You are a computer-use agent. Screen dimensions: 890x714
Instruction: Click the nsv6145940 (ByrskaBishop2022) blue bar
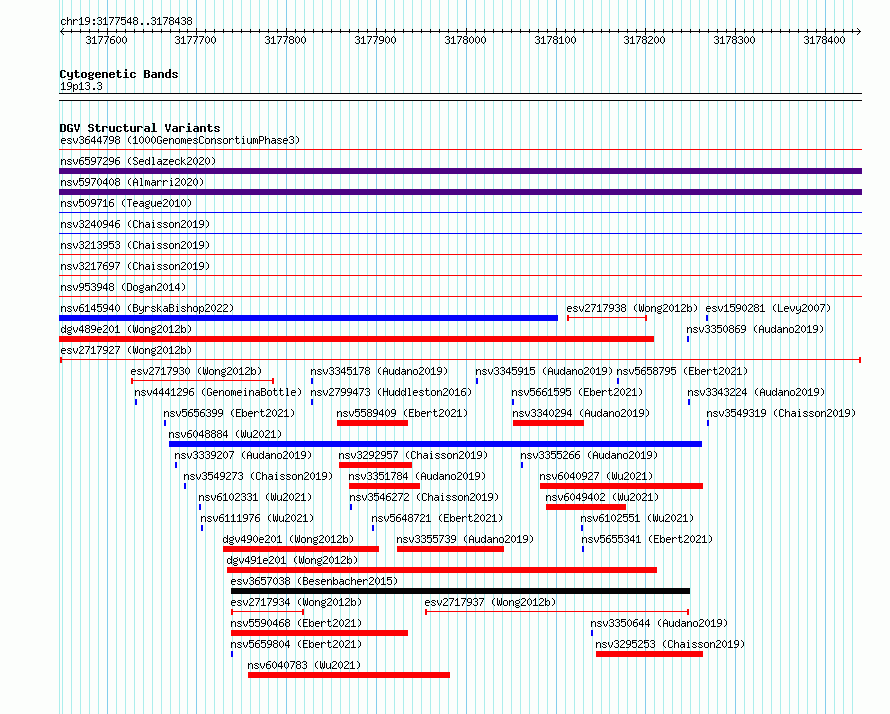(x=308, y=318)
